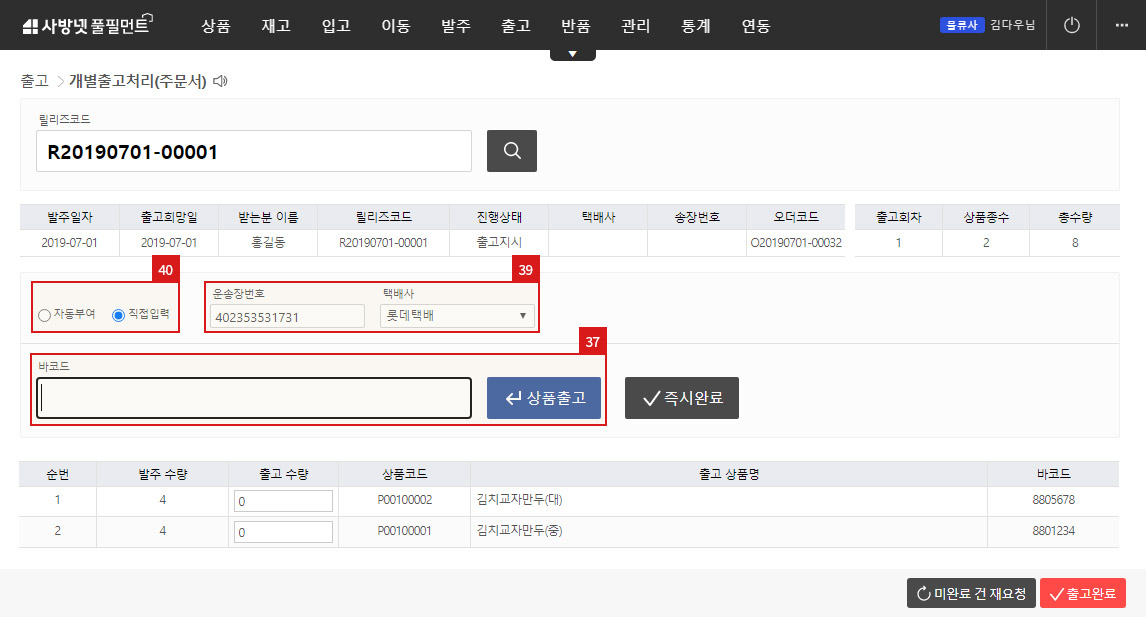Click the 미완료 건 재요청 refresh button
Viewport: 1146px width, 617px height.
[970, 592]
